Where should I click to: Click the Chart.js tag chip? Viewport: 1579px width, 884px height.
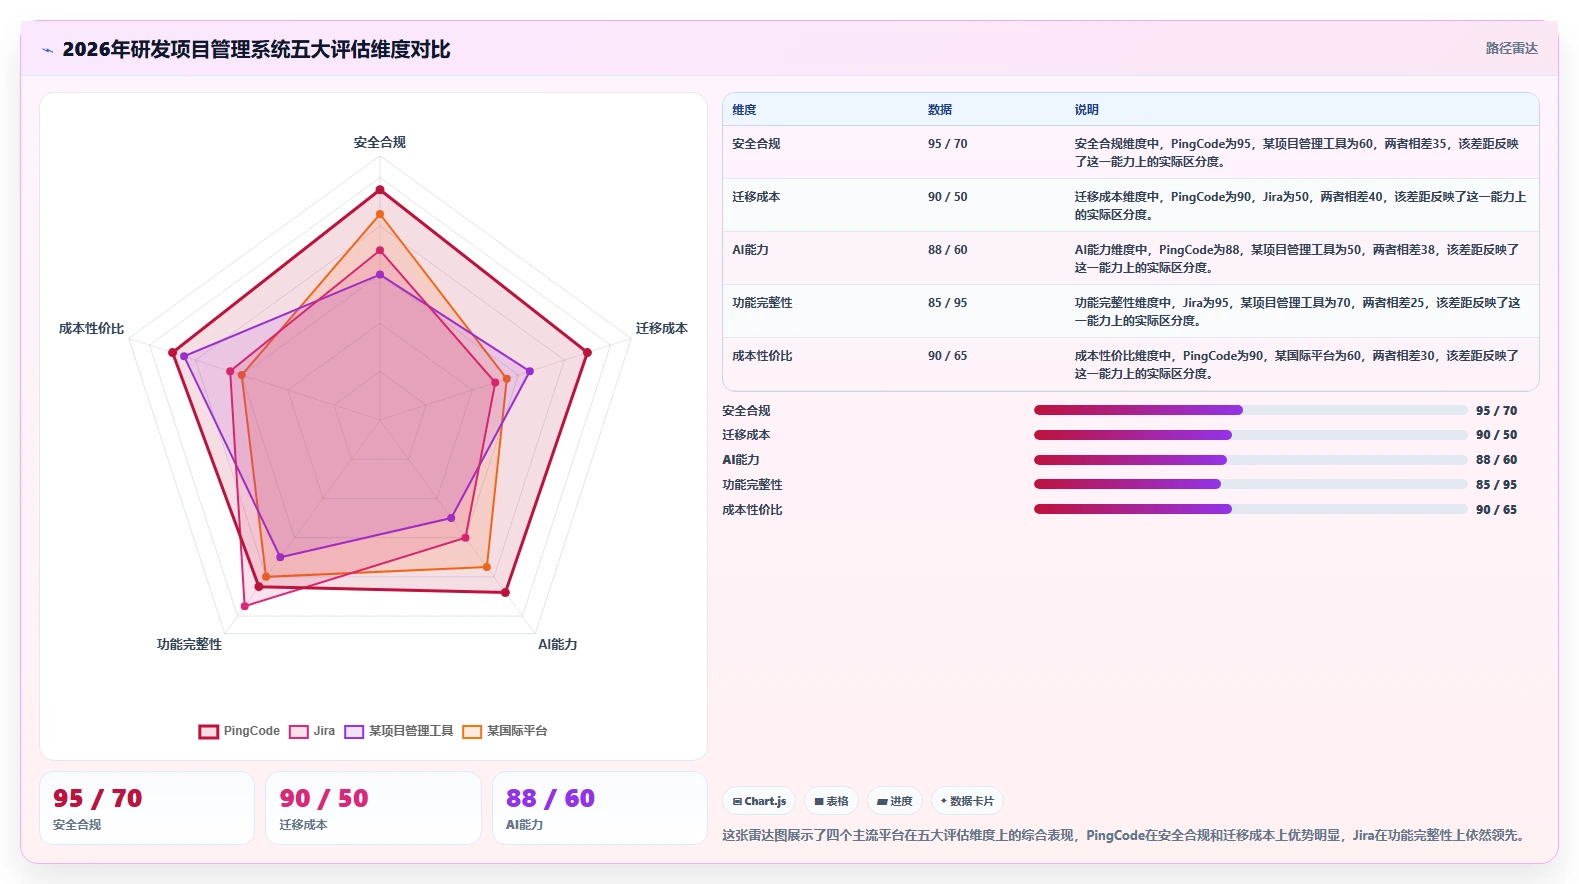pyautogui.click(x=759, y=801)
